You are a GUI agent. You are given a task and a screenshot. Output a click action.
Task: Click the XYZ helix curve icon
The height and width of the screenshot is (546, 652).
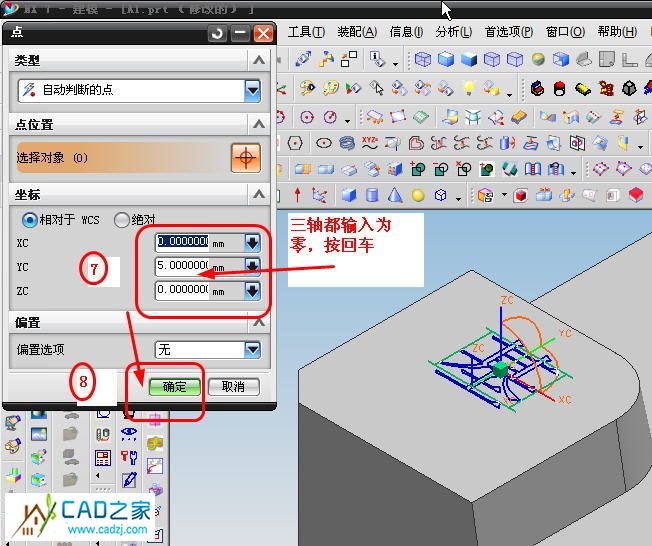click(x=370, y=143)
